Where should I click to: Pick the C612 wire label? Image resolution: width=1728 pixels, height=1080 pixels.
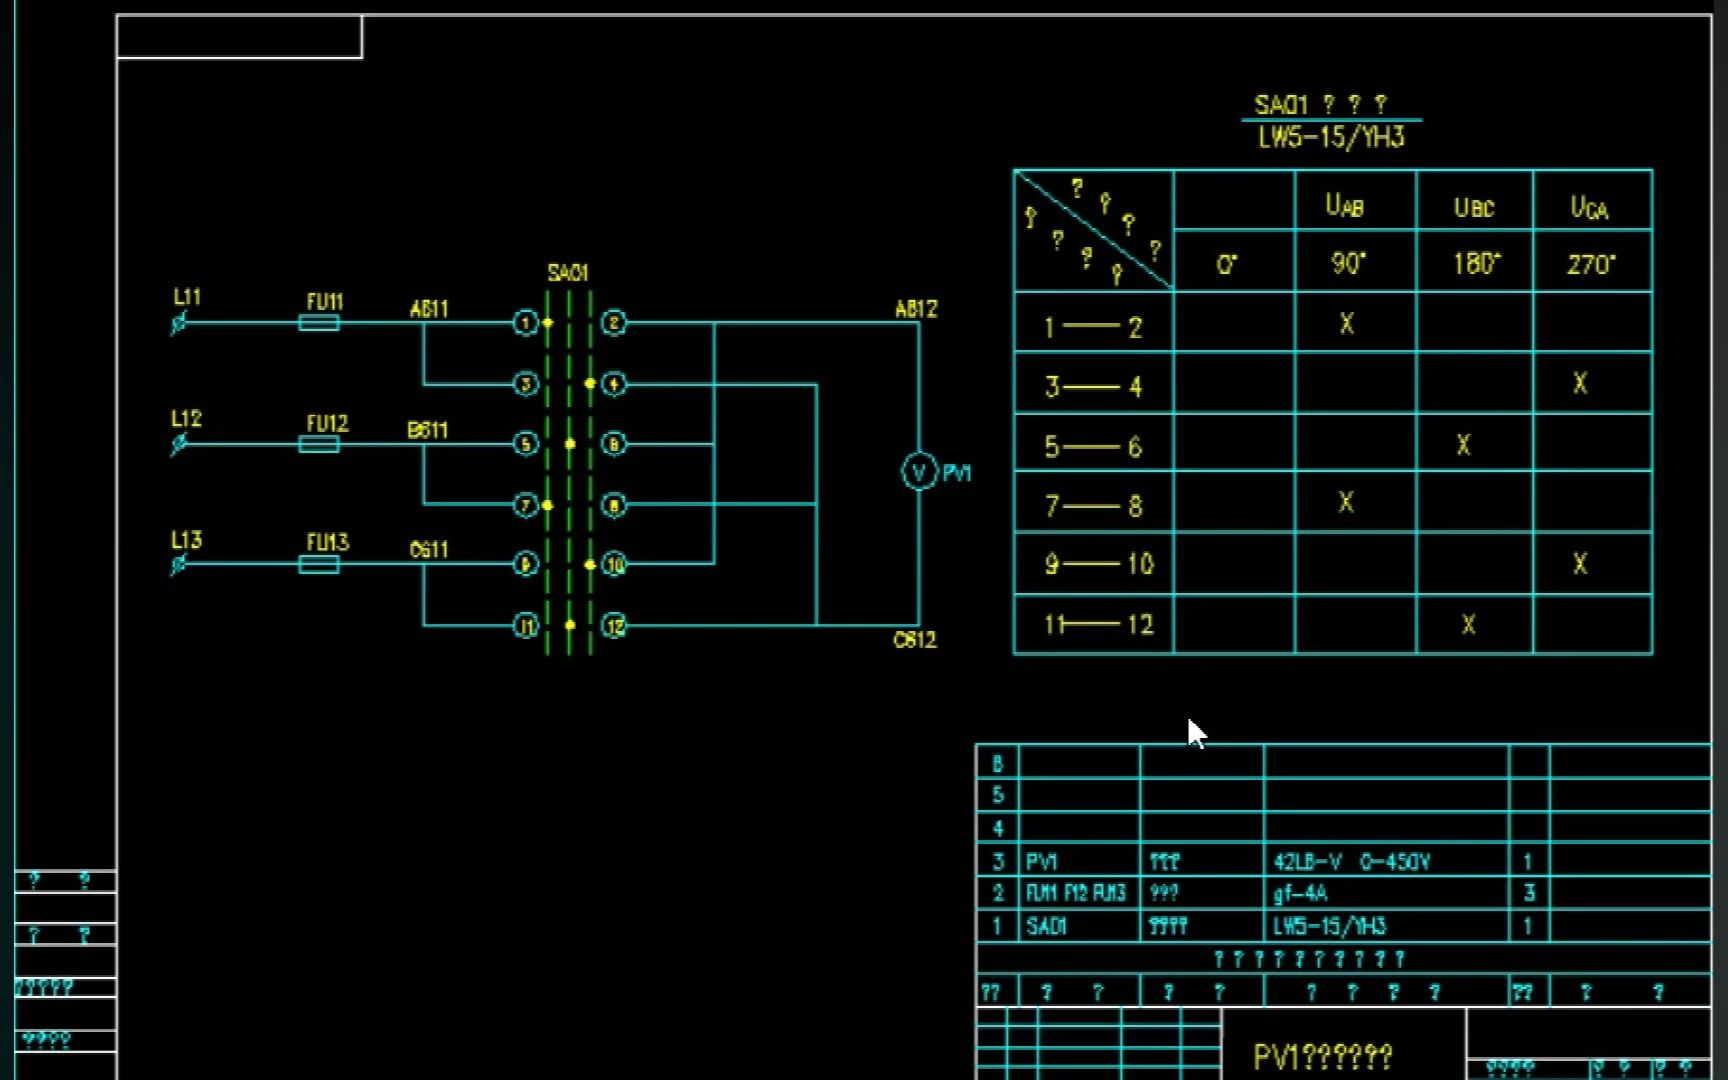pos(915,640)
